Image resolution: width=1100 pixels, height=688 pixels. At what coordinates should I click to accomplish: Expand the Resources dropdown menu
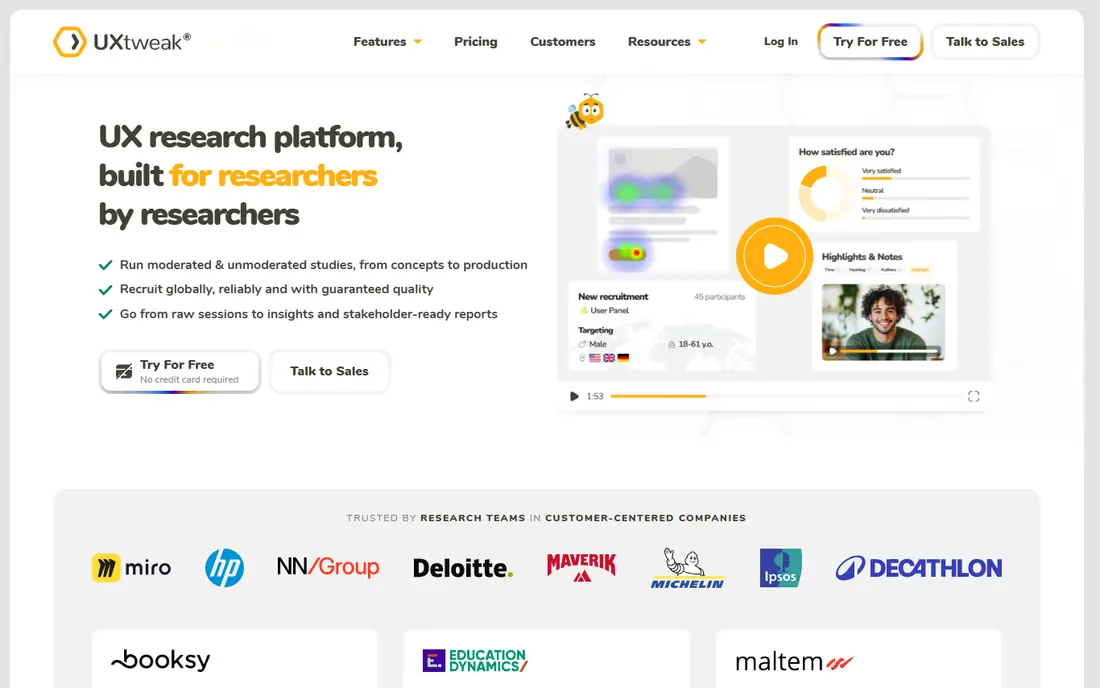click(666, 41)
